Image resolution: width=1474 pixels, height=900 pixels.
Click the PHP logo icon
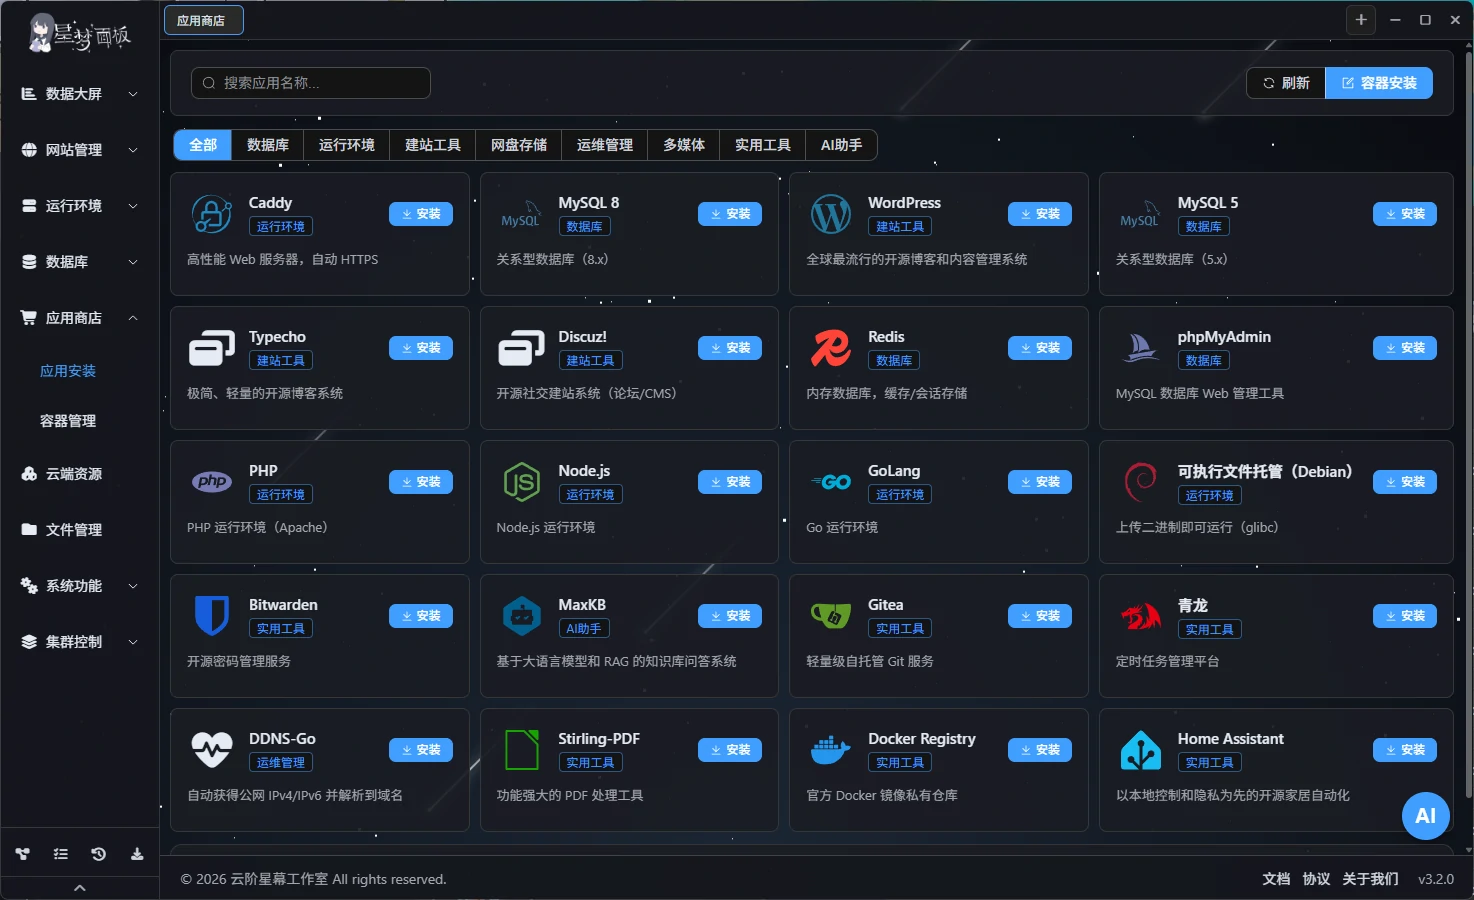pyautogui.click(x=212, y=482)
